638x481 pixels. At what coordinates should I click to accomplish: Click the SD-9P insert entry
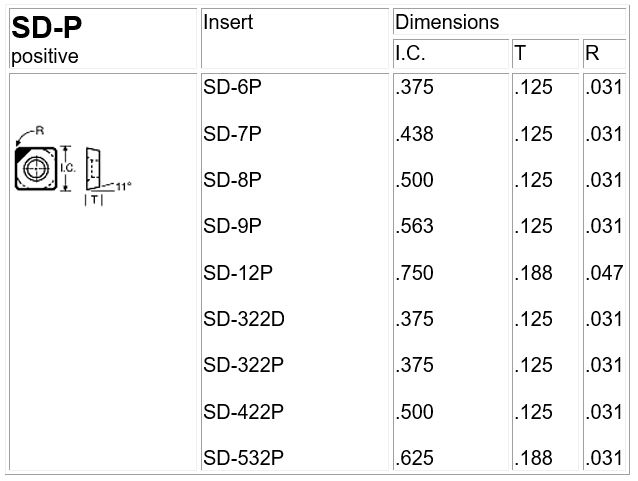[x=233, y=226]
